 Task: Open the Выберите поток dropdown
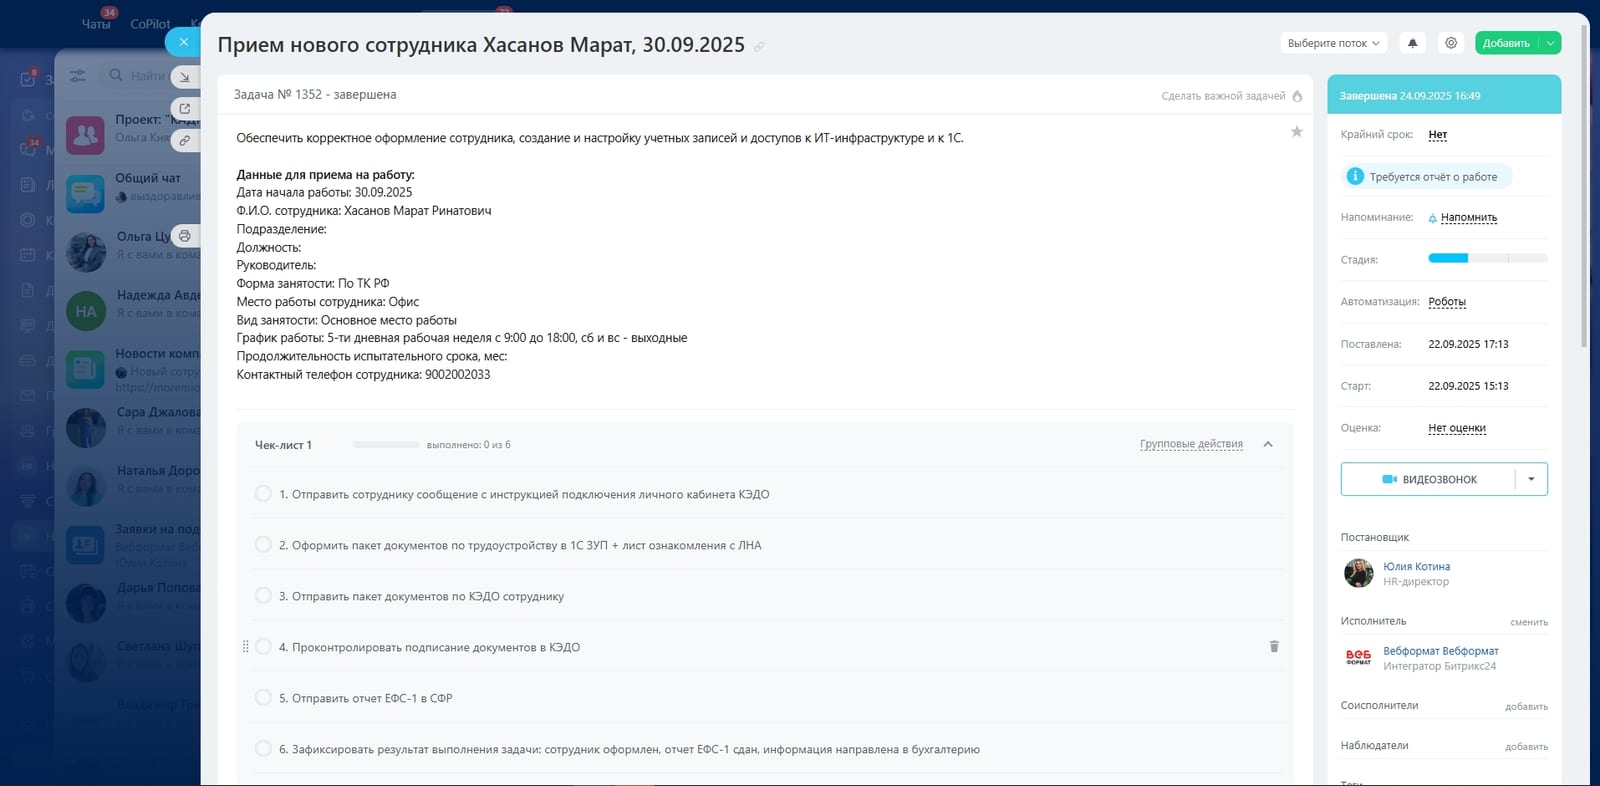1333,43
